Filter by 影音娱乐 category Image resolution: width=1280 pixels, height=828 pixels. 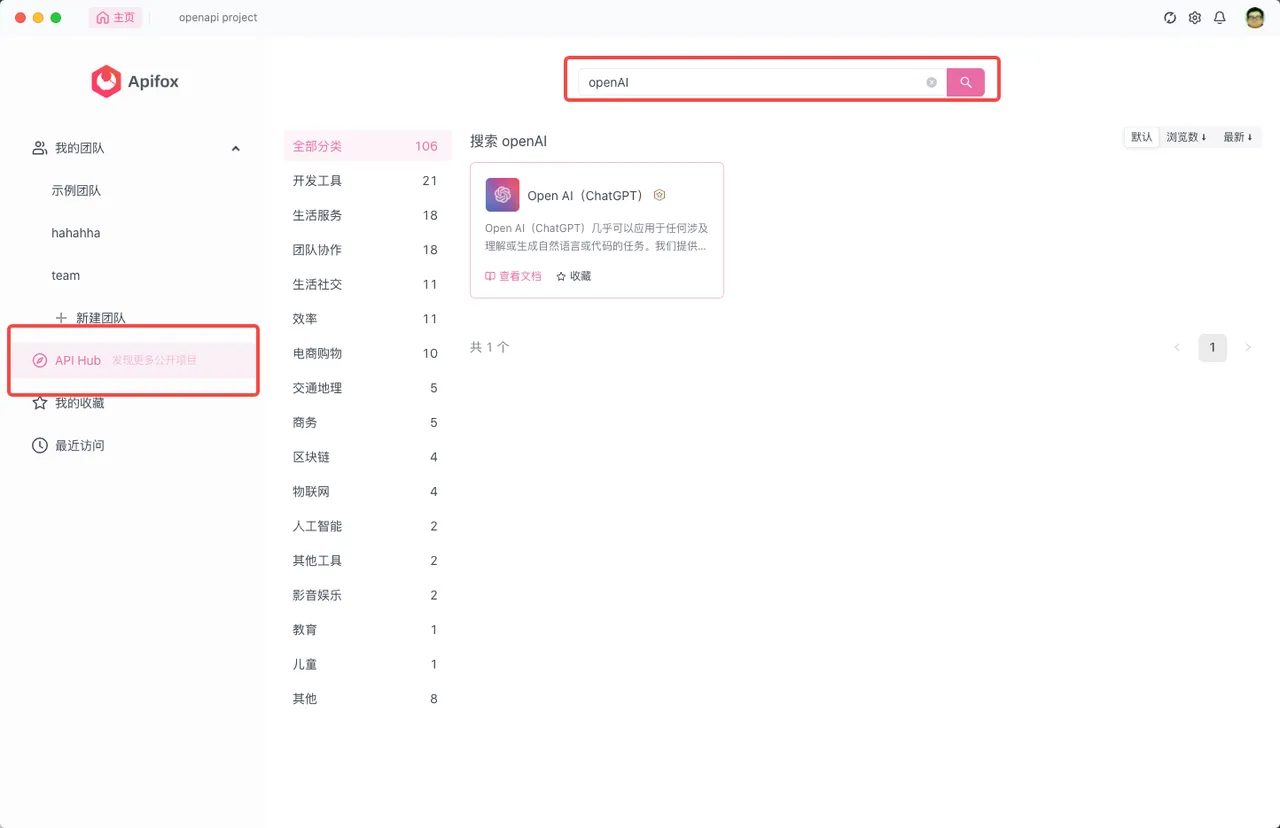367,595
